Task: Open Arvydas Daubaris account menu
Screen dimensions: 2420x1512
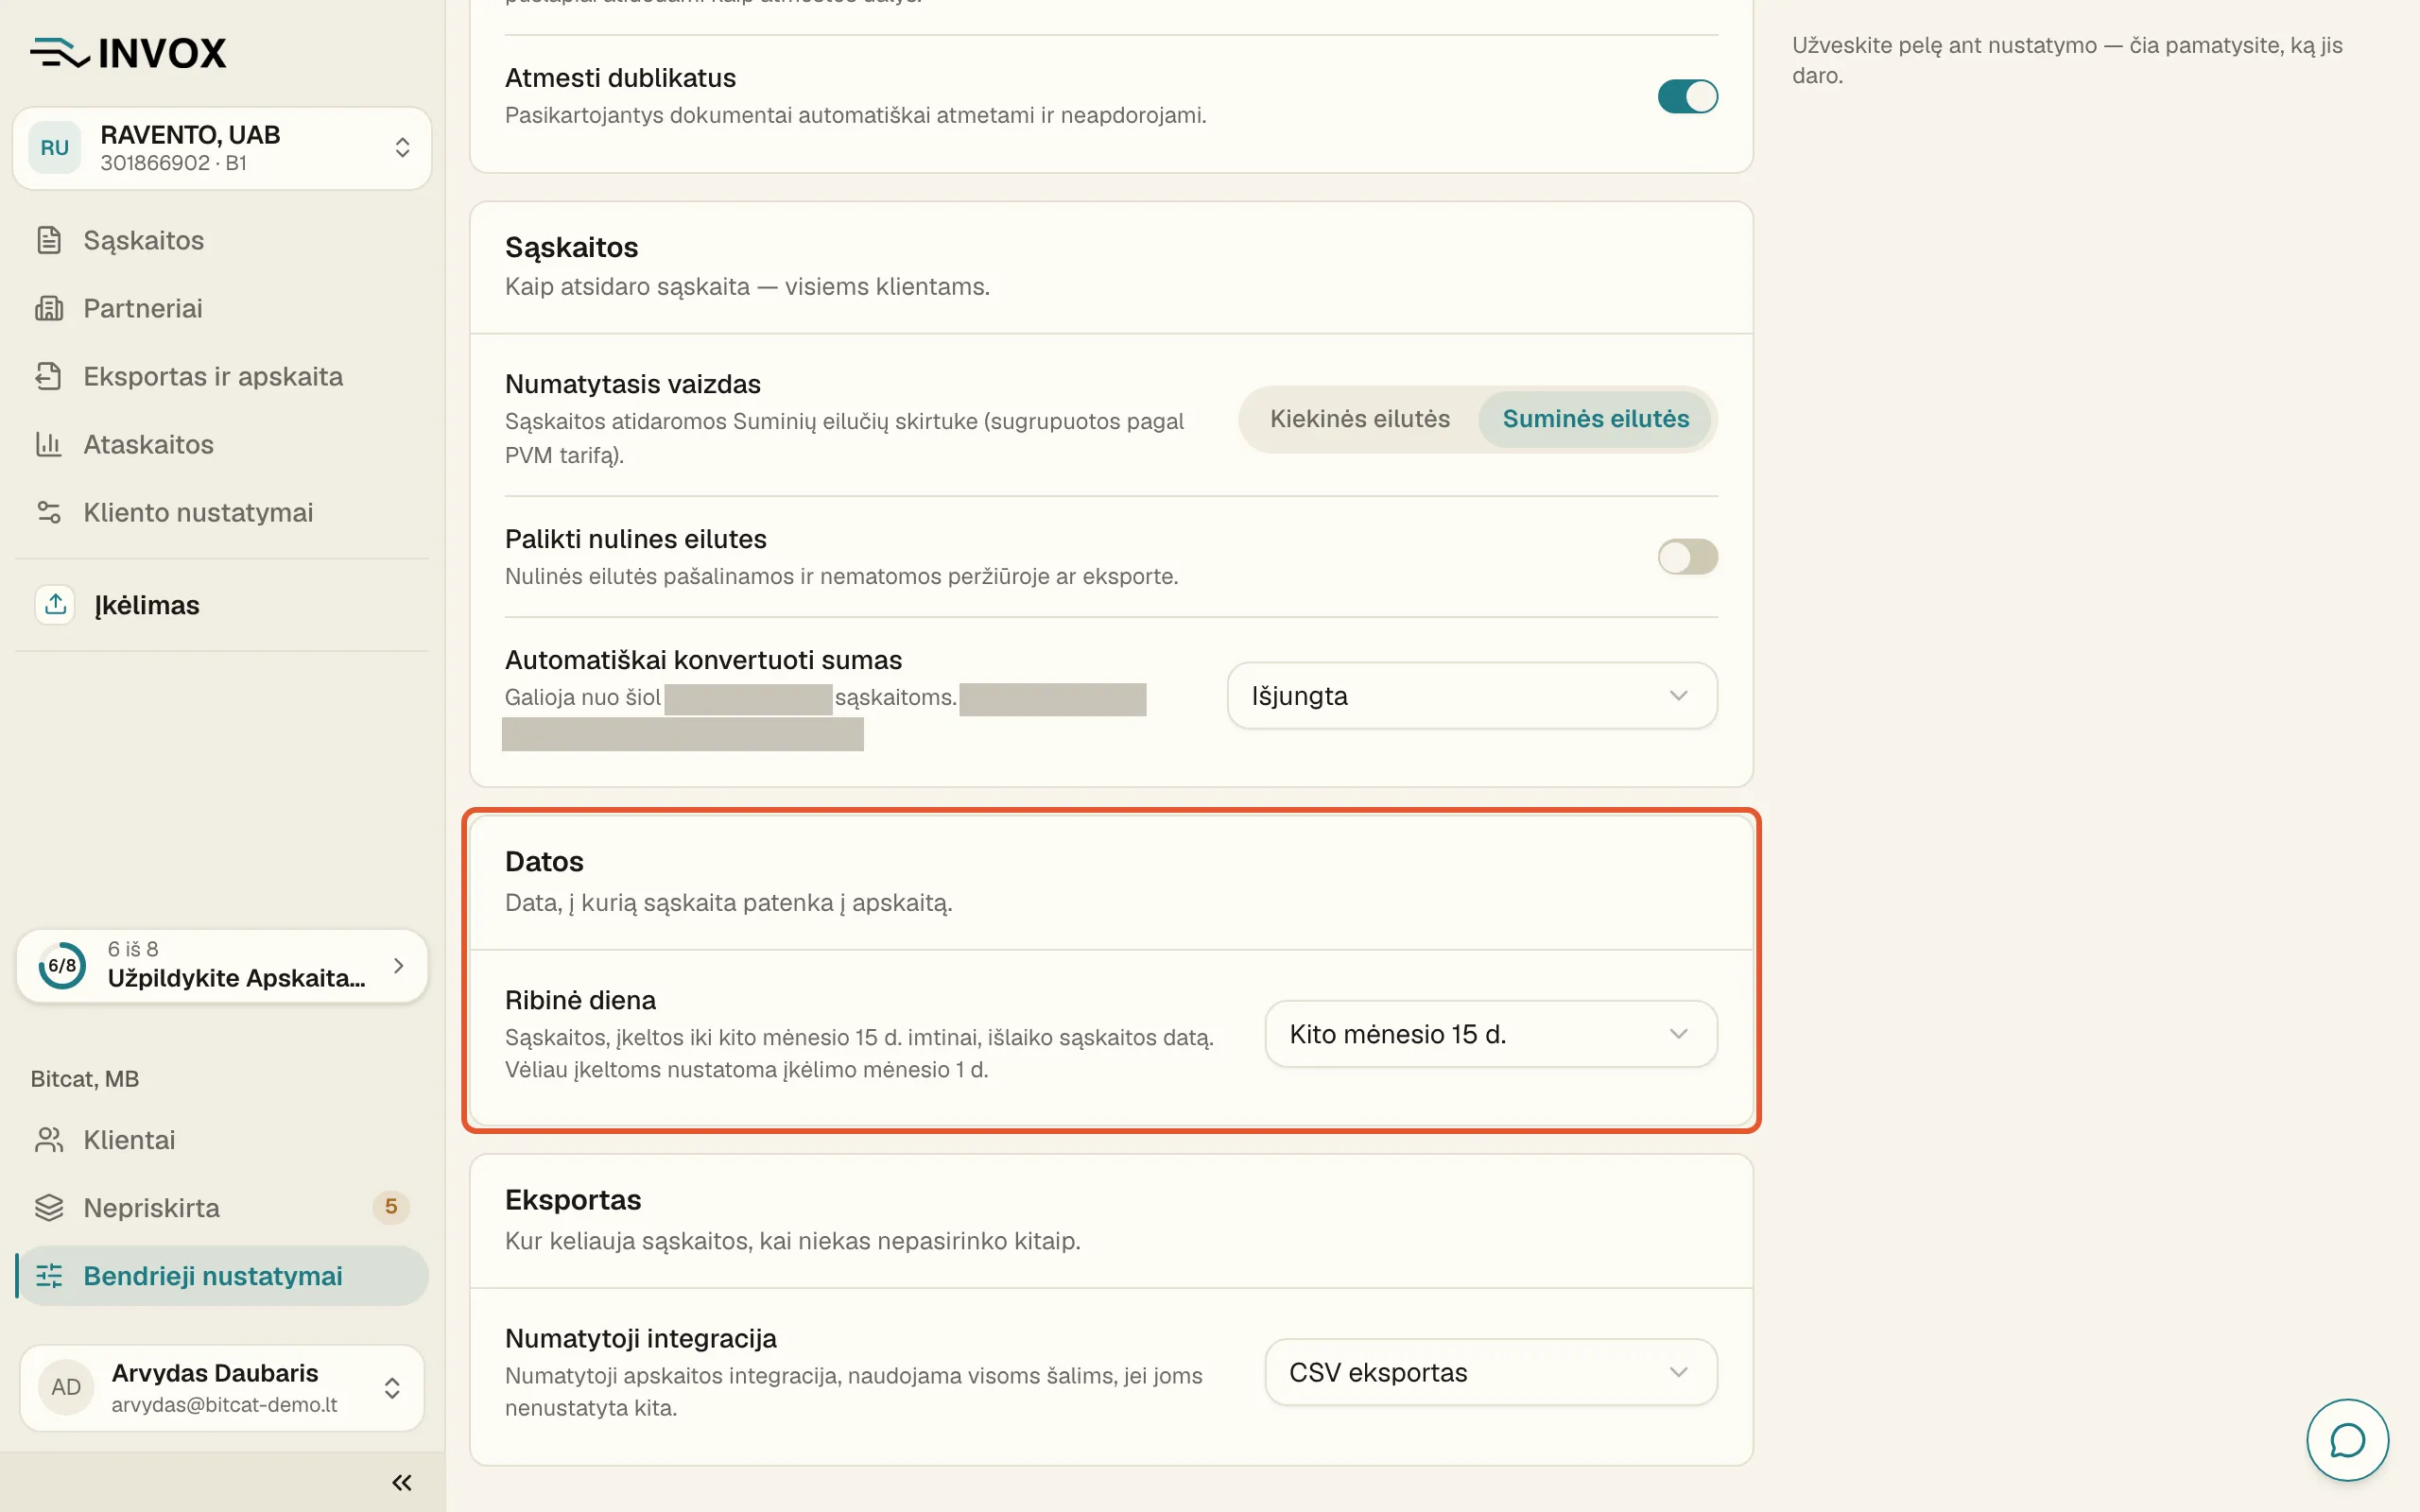Action: [222, 1388]
